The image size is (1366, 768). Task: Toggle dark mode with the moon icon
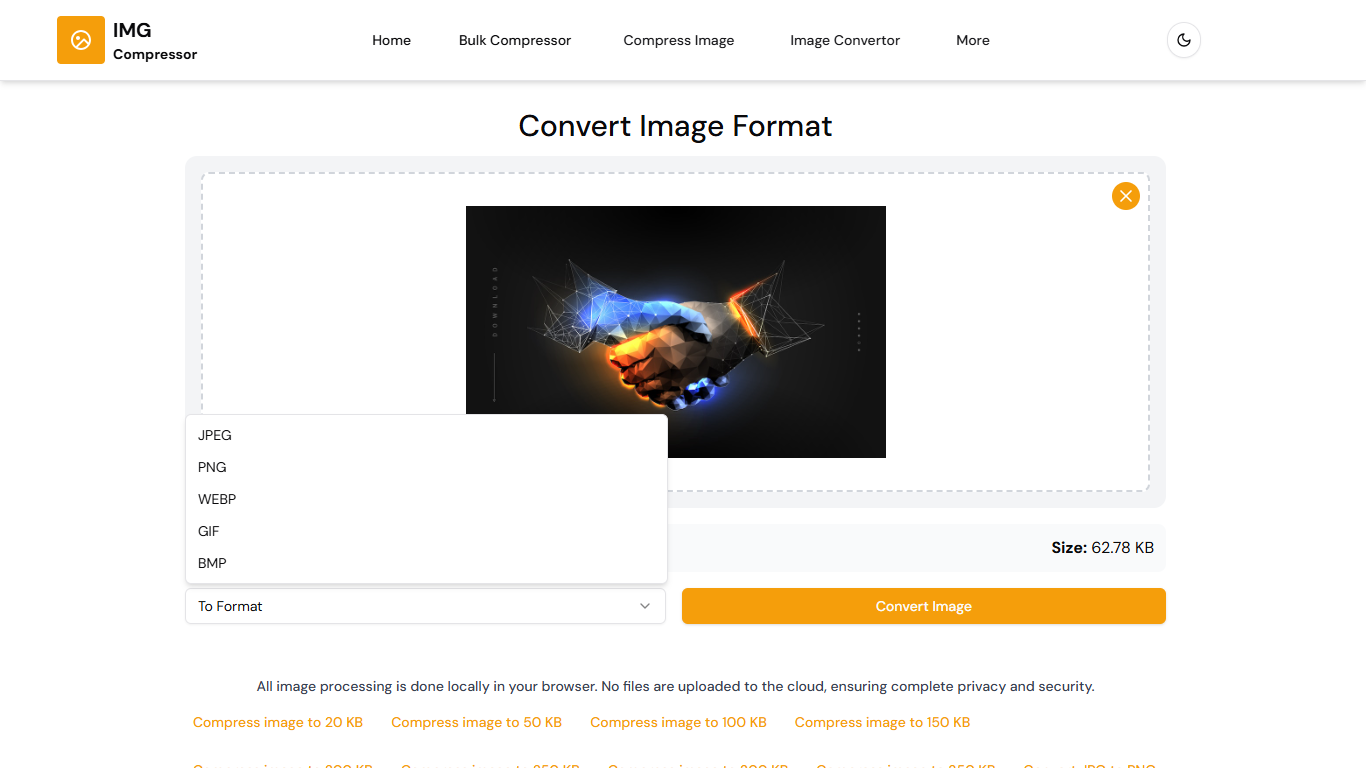tap(1183, 40)
